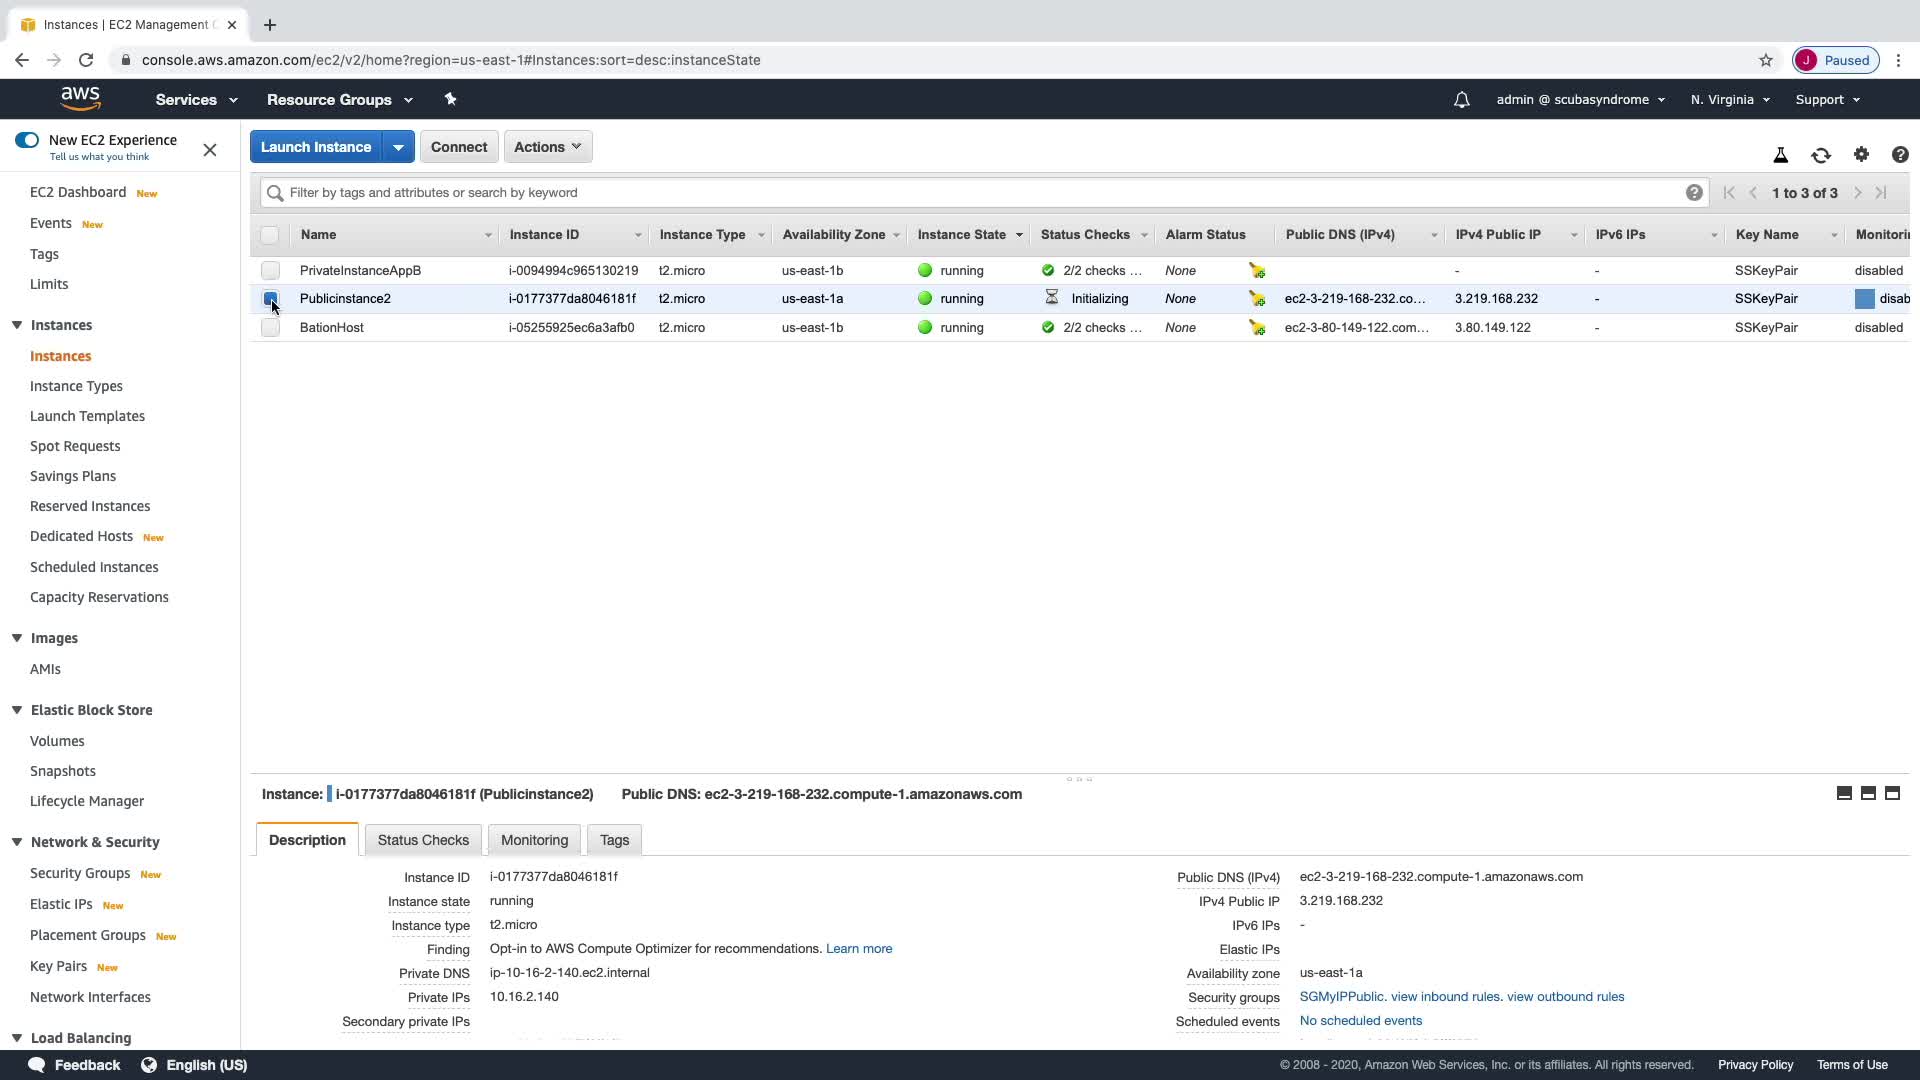Uncheck the Publicinstance2 row checkbox
The image size is (1920, 1080).
click(x=270, y=298)
